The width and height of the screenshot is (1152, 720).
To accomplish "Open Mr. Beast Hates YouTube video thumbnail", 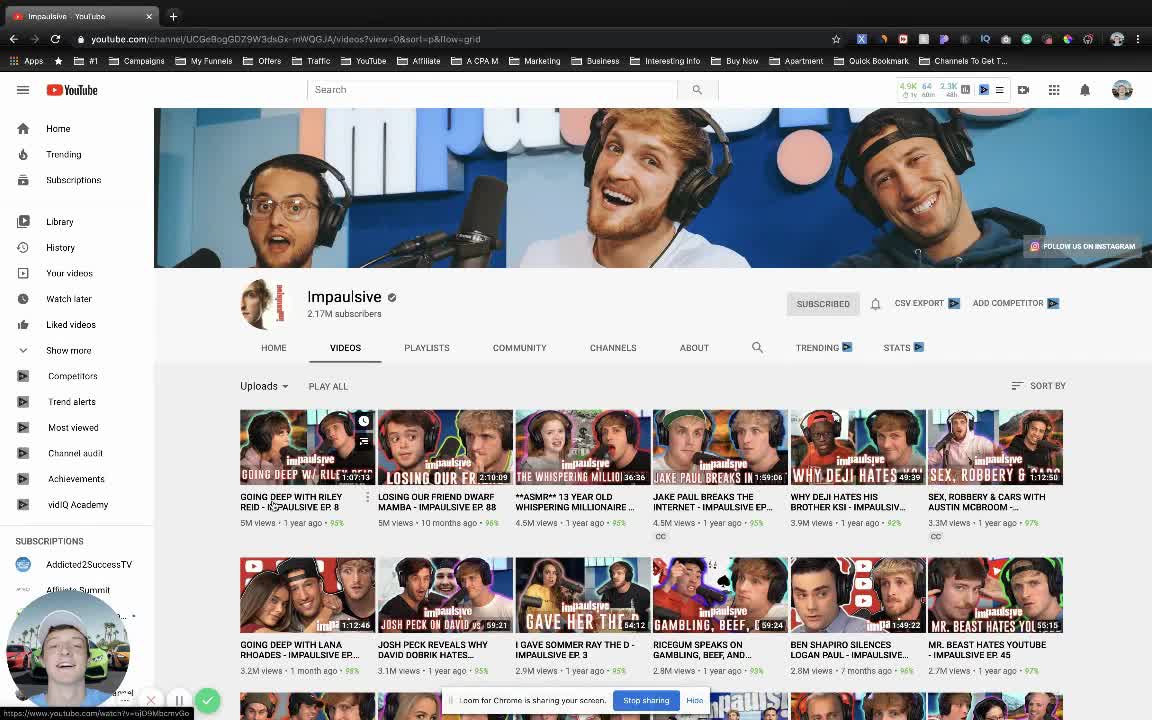I will (995, 595).
